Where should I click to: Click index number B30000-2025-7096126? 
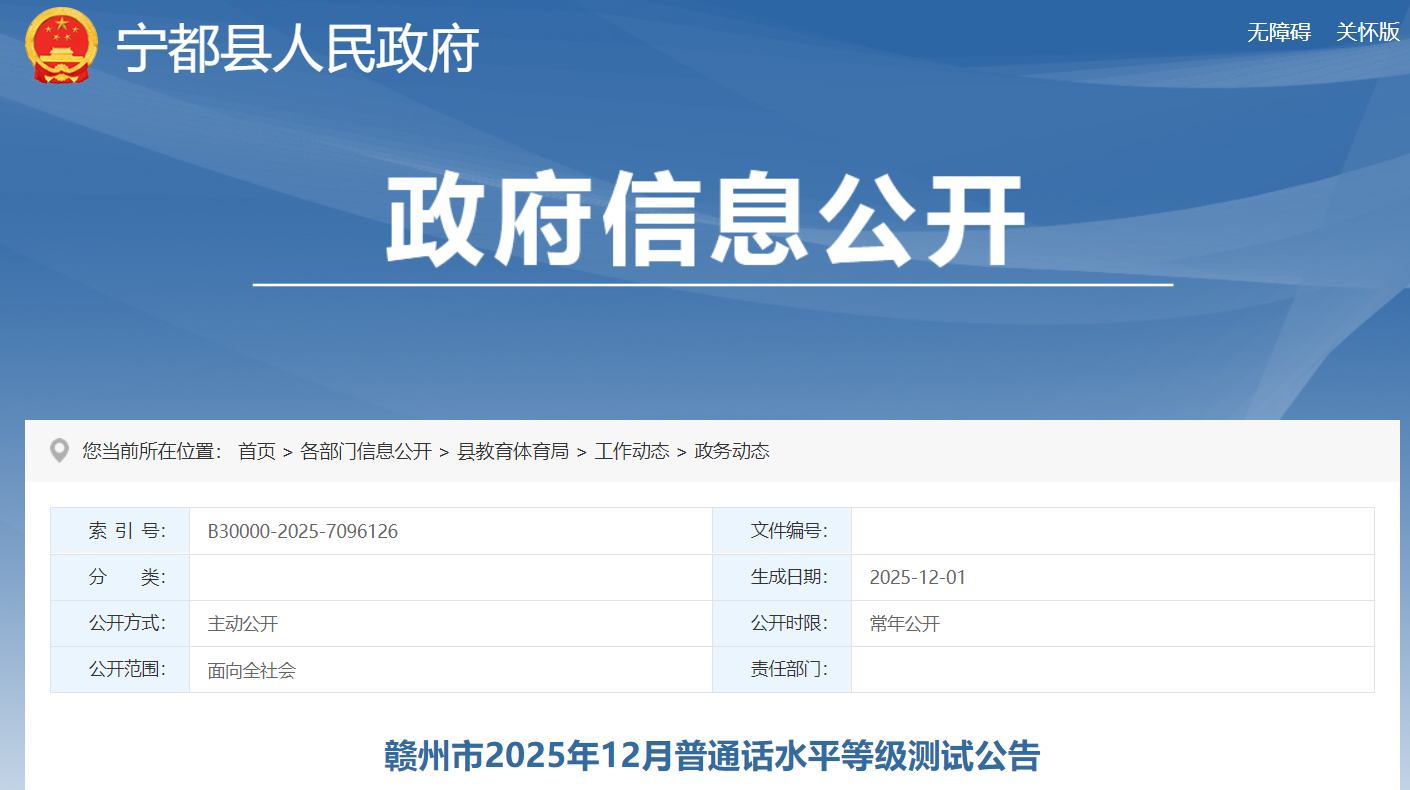click(302, 531)
